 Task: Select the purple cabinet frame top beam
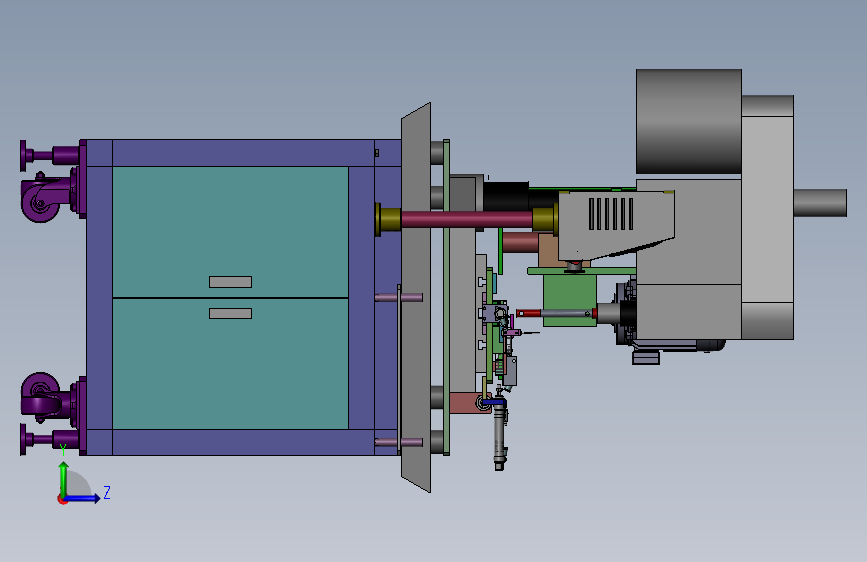[243, 153]
